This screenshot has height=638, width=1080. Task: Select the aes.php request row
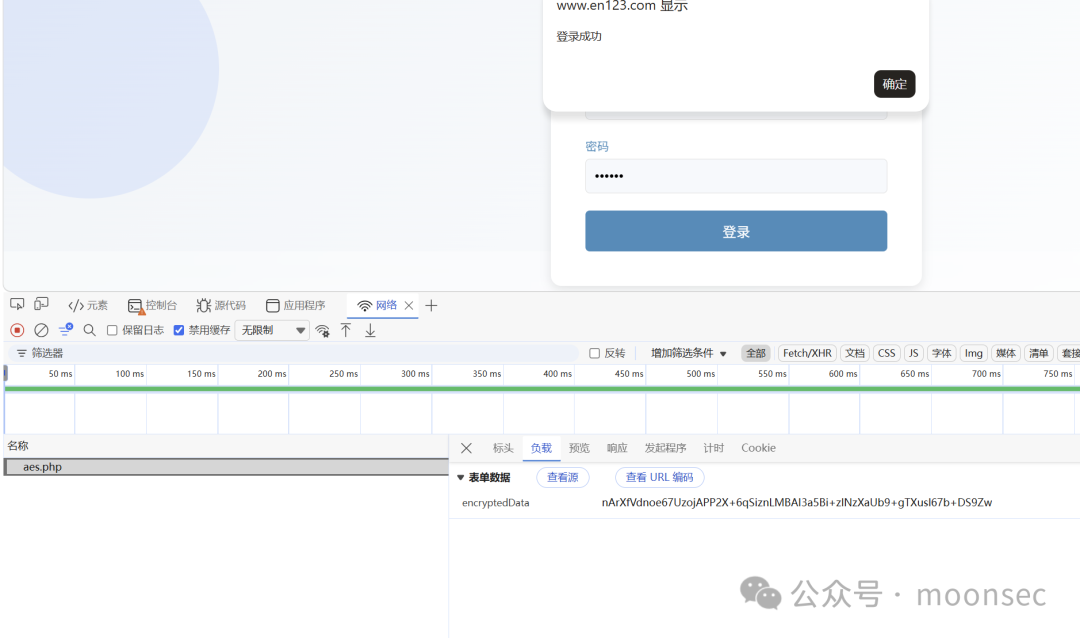pos(226,467)
